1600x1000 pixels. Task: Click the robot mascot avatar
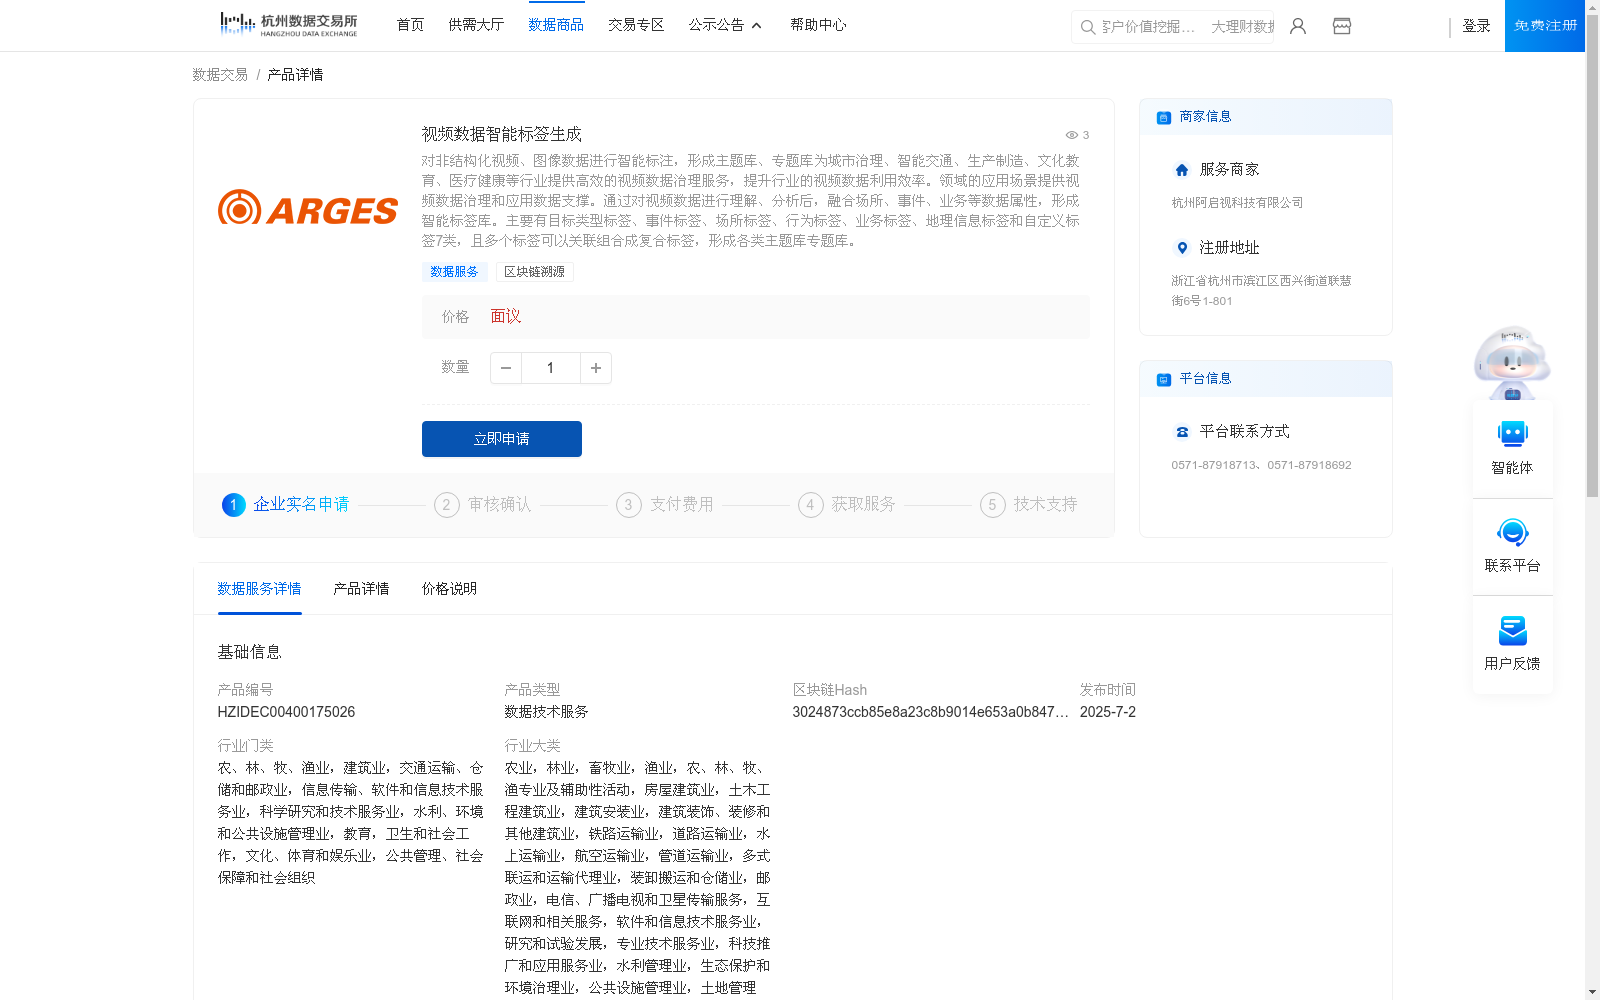pyautogui.click(x=1512, y=362)
